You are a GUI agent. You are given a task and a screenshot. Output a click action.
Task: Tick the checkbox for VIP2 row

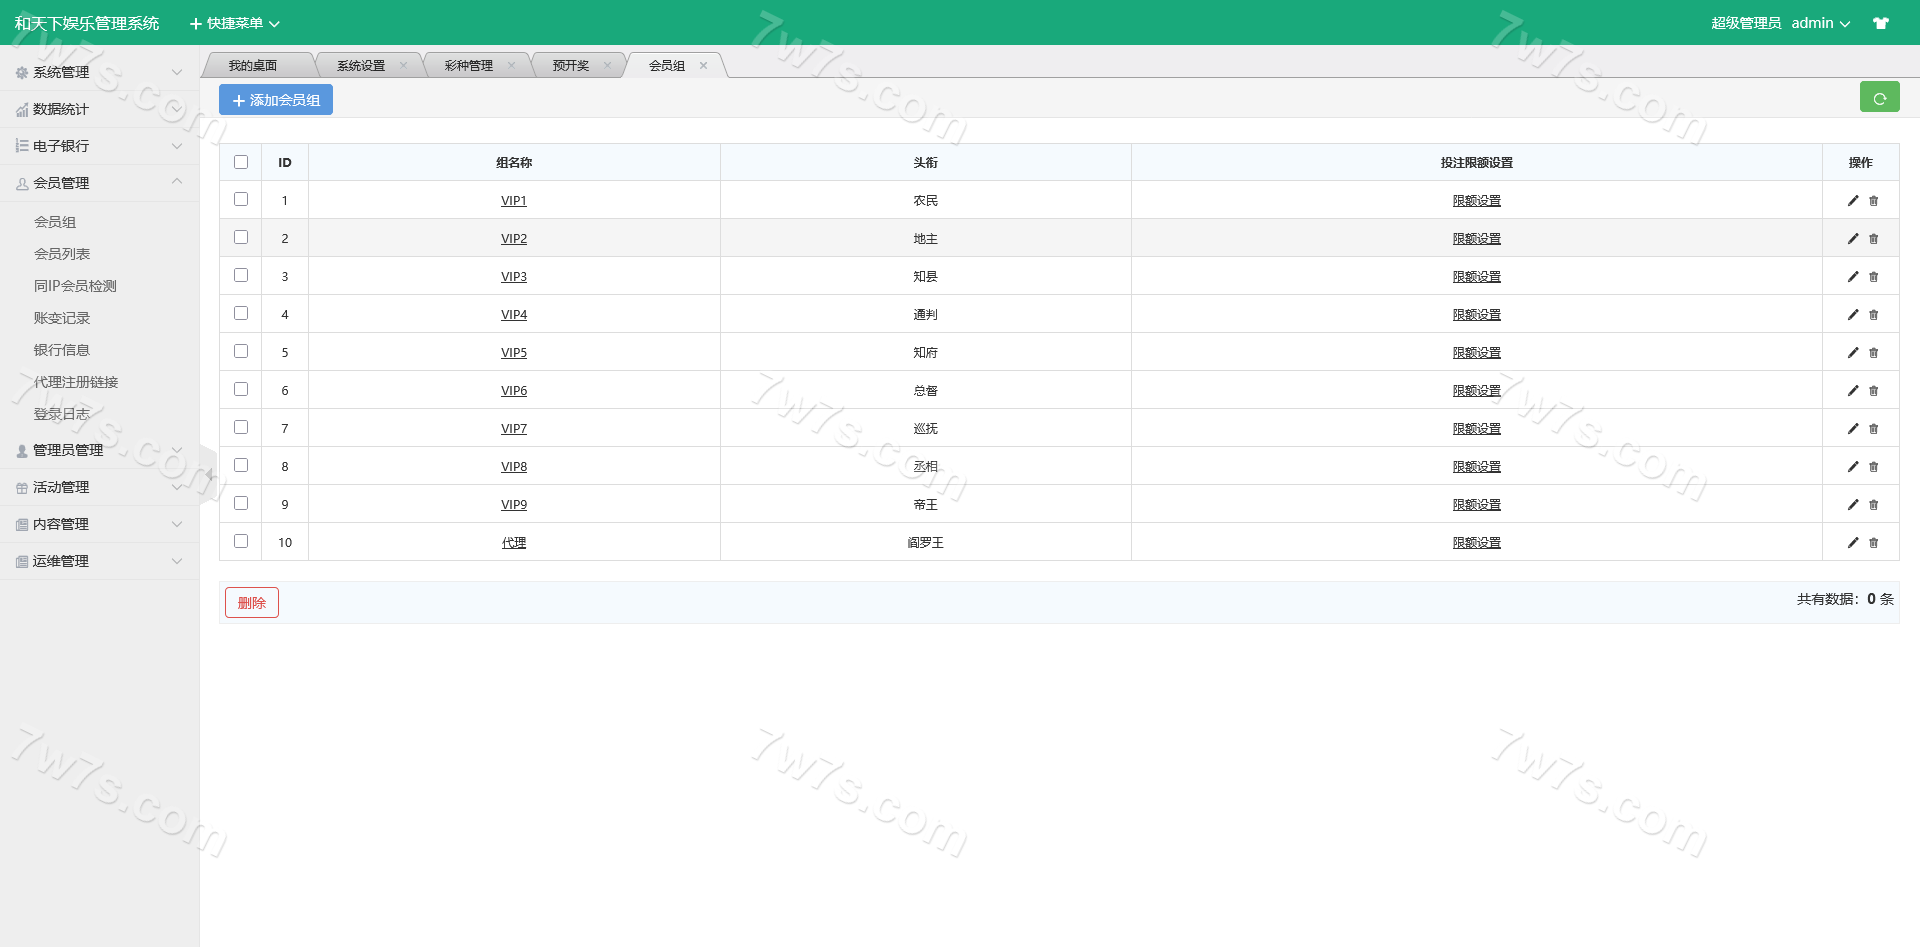[241, 238]
